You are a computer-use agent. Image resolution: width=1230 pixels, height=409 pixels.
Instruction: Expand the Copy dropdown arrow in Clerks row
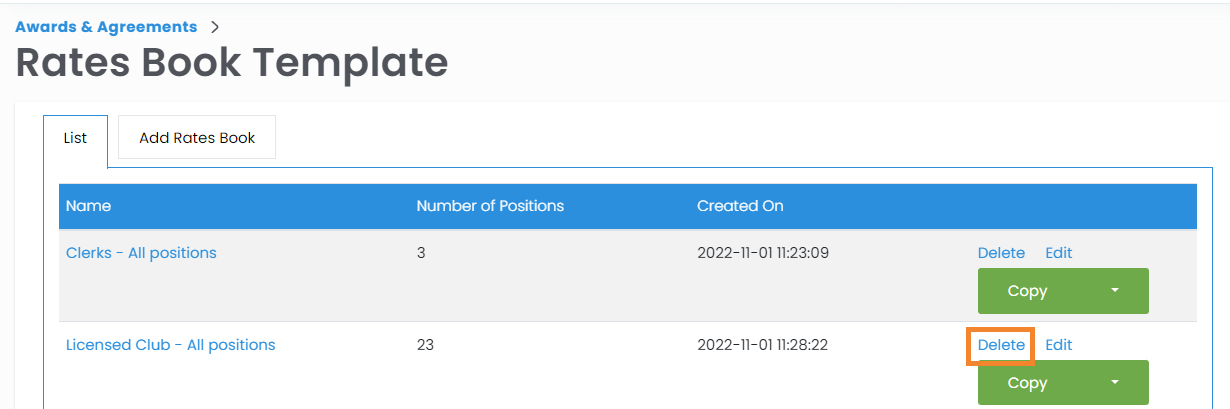click(1115, 291)
